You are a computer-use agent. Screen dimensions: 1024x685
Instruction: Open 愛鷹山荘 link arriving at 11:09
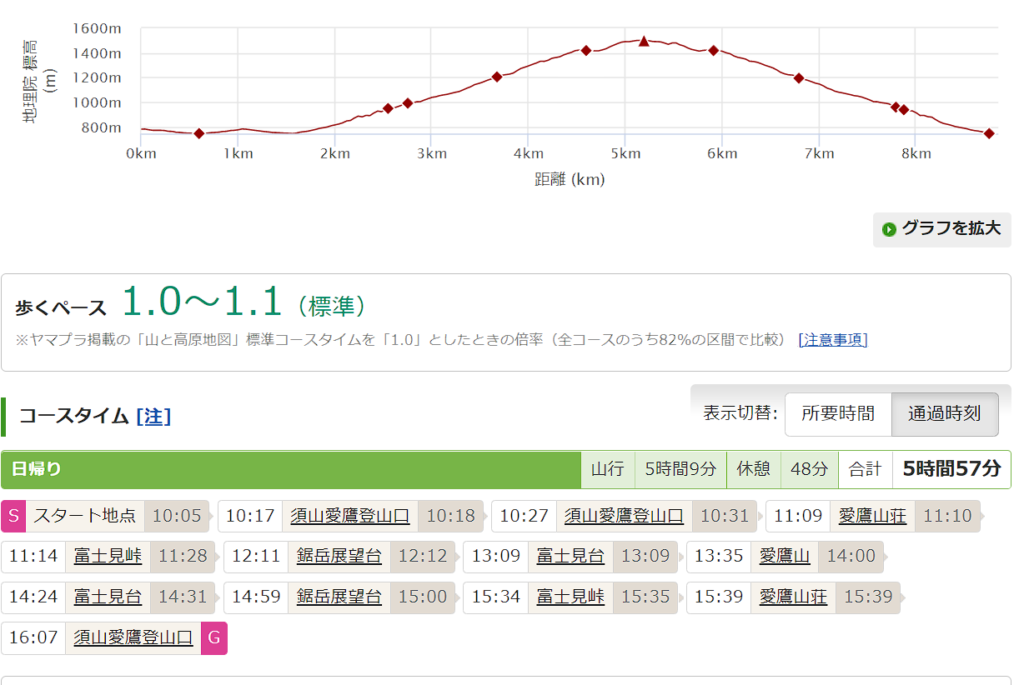[872, 516]
